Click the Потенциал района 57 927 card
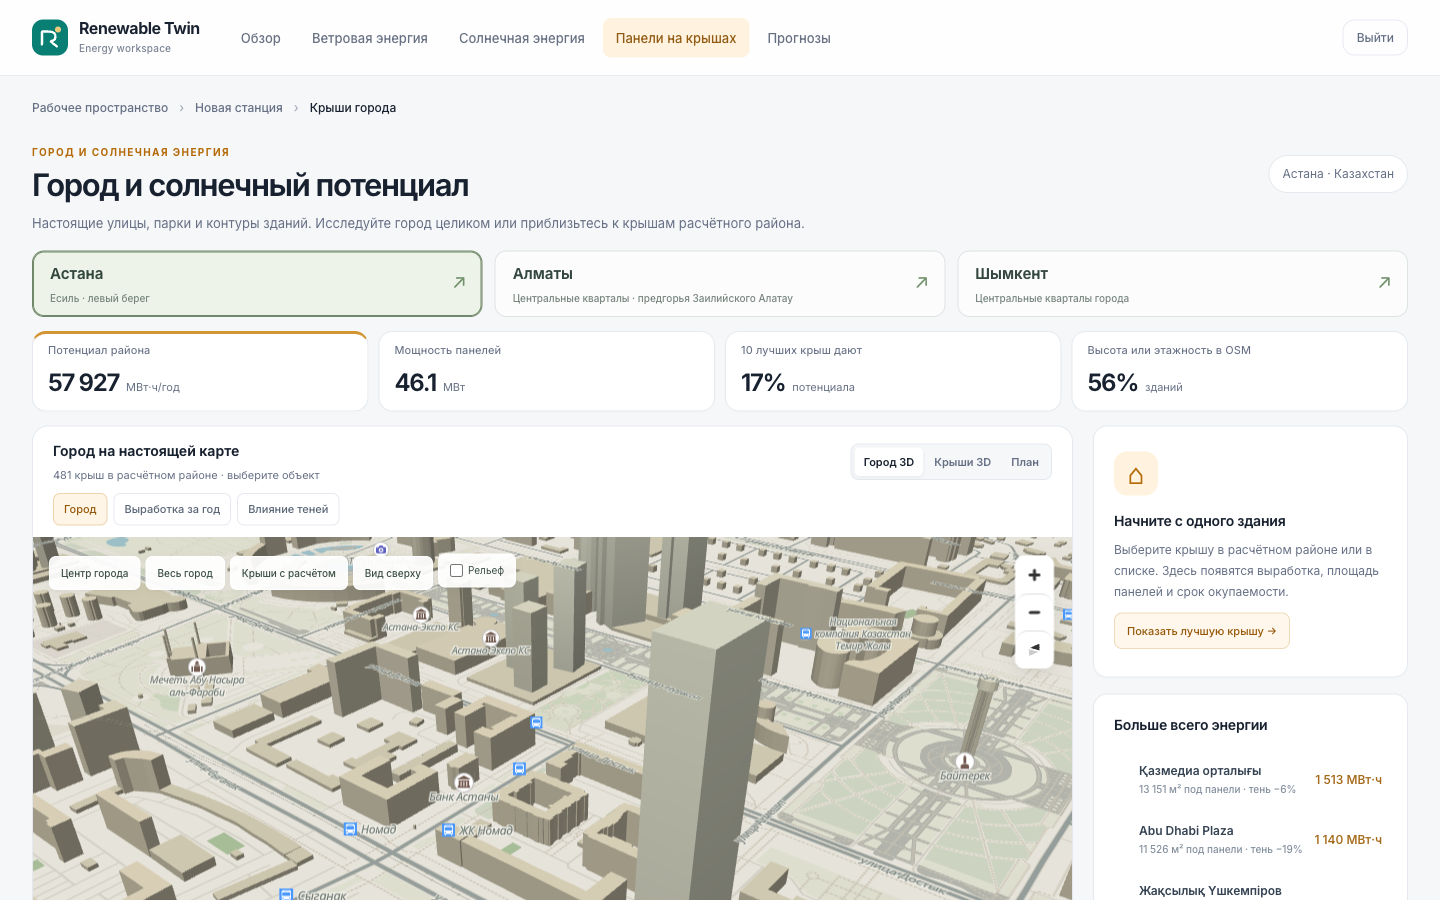 tap(200, 371)
